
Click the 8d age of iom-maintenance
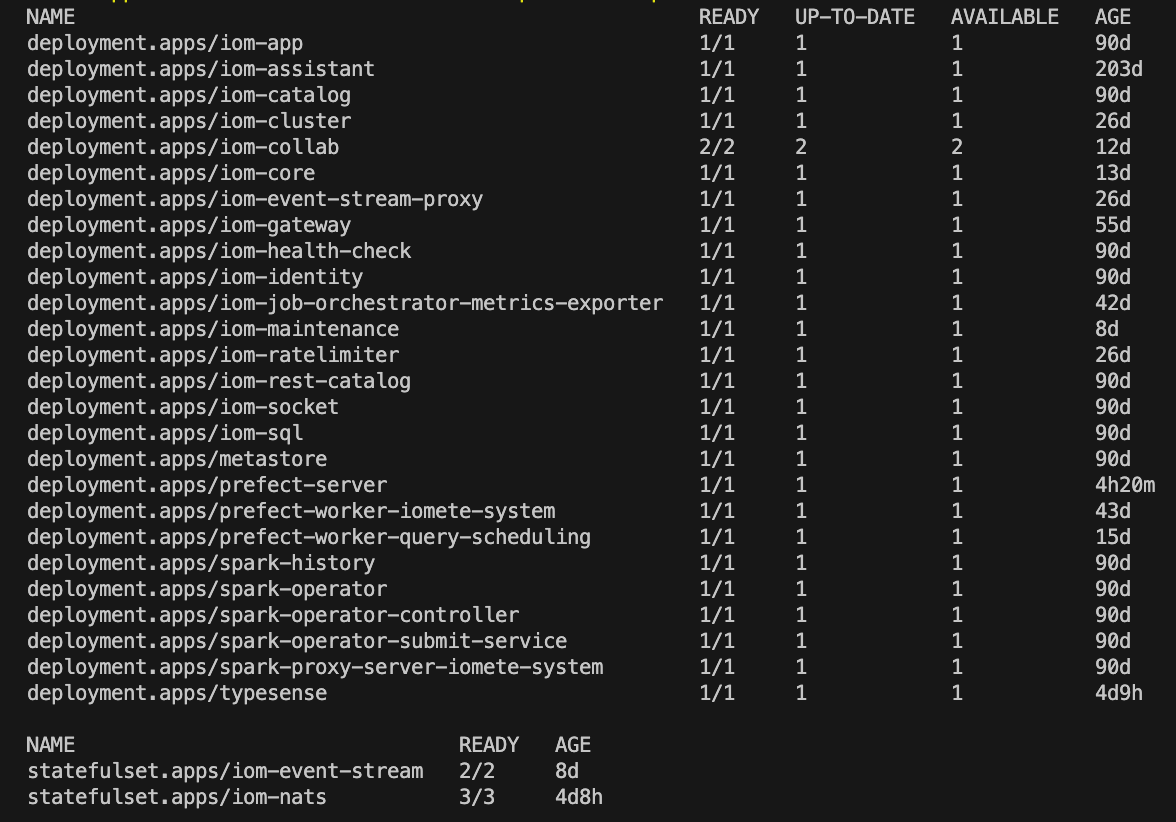click(1107, 329)
